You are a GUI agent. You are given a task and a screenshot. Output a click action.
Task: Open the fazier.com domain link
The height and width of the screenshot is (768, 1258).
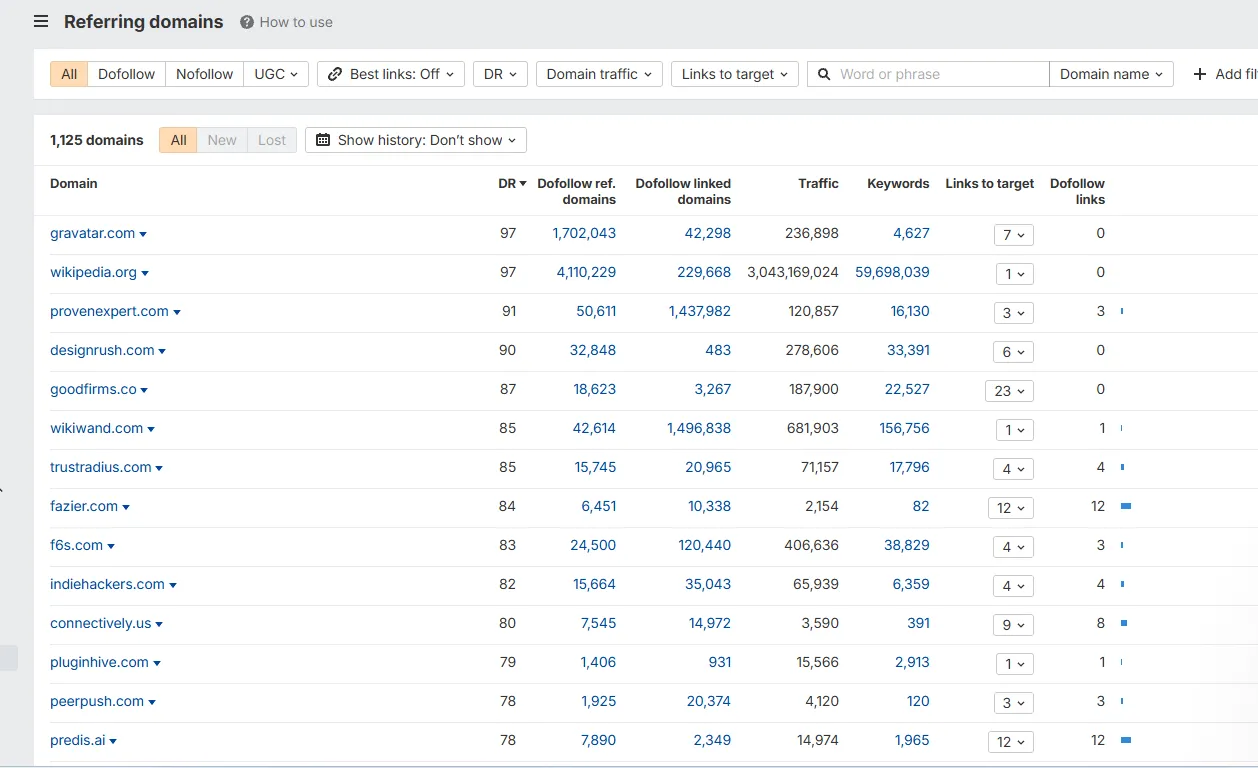(84, 506)
